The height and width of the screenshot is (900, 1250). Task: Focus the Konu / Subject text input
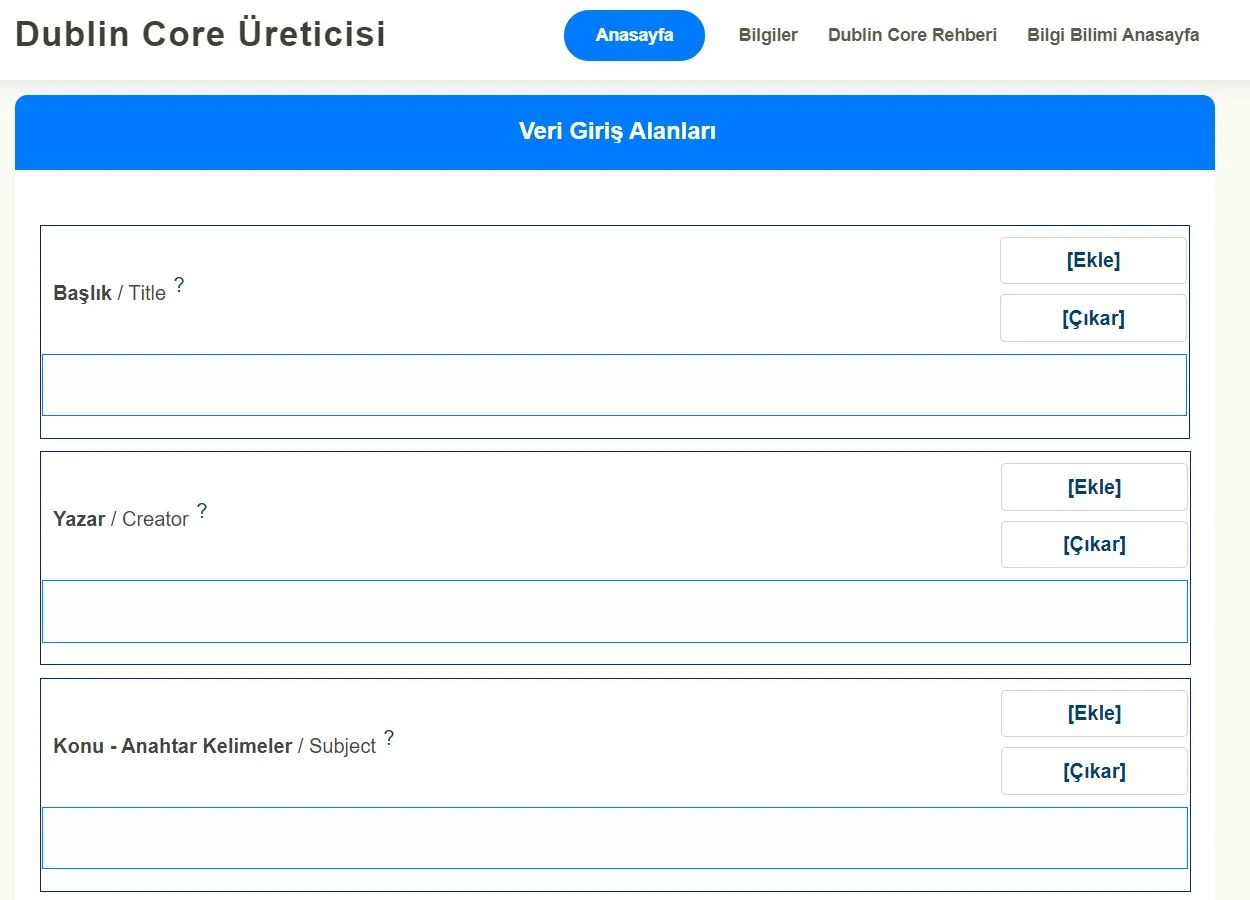pyautogui.click(x=614, y=838)
